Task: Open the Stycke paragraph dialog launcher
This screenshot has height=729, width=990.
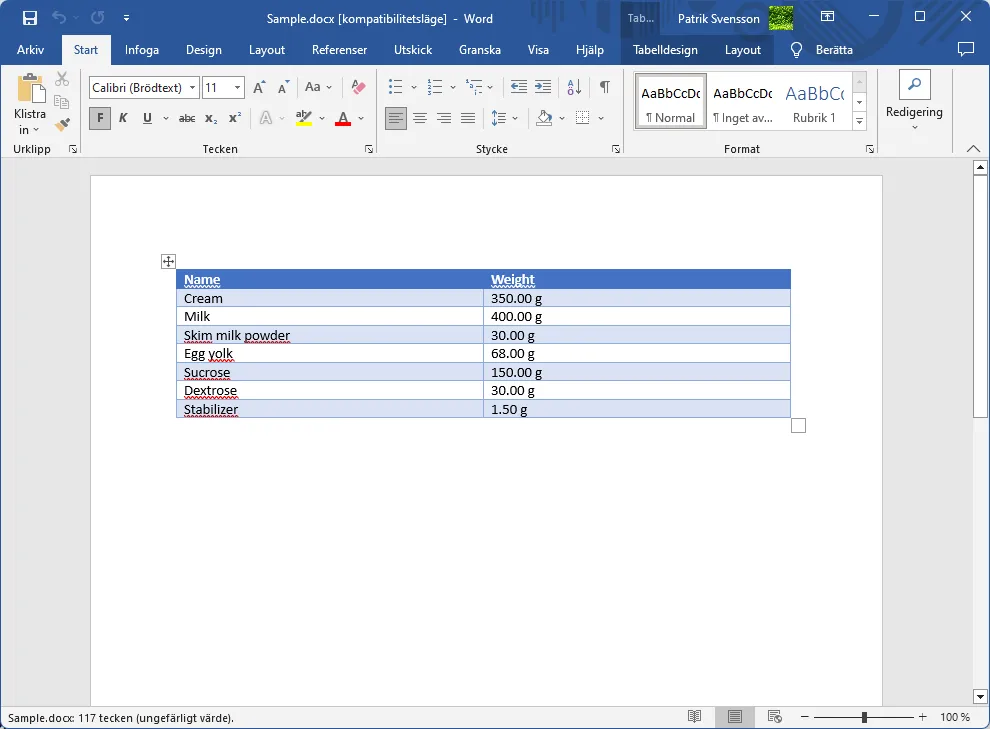Action: [616, 149]
